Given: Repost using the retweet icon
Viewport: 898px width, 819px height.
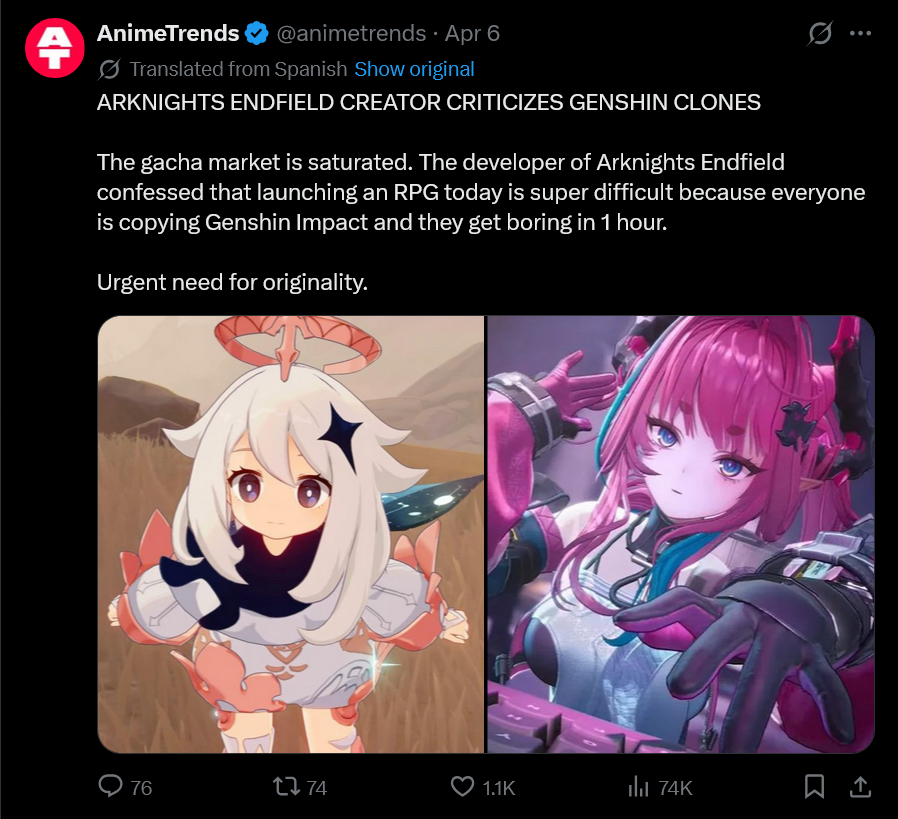Looking at the screenshot, I should coord(286,786).
